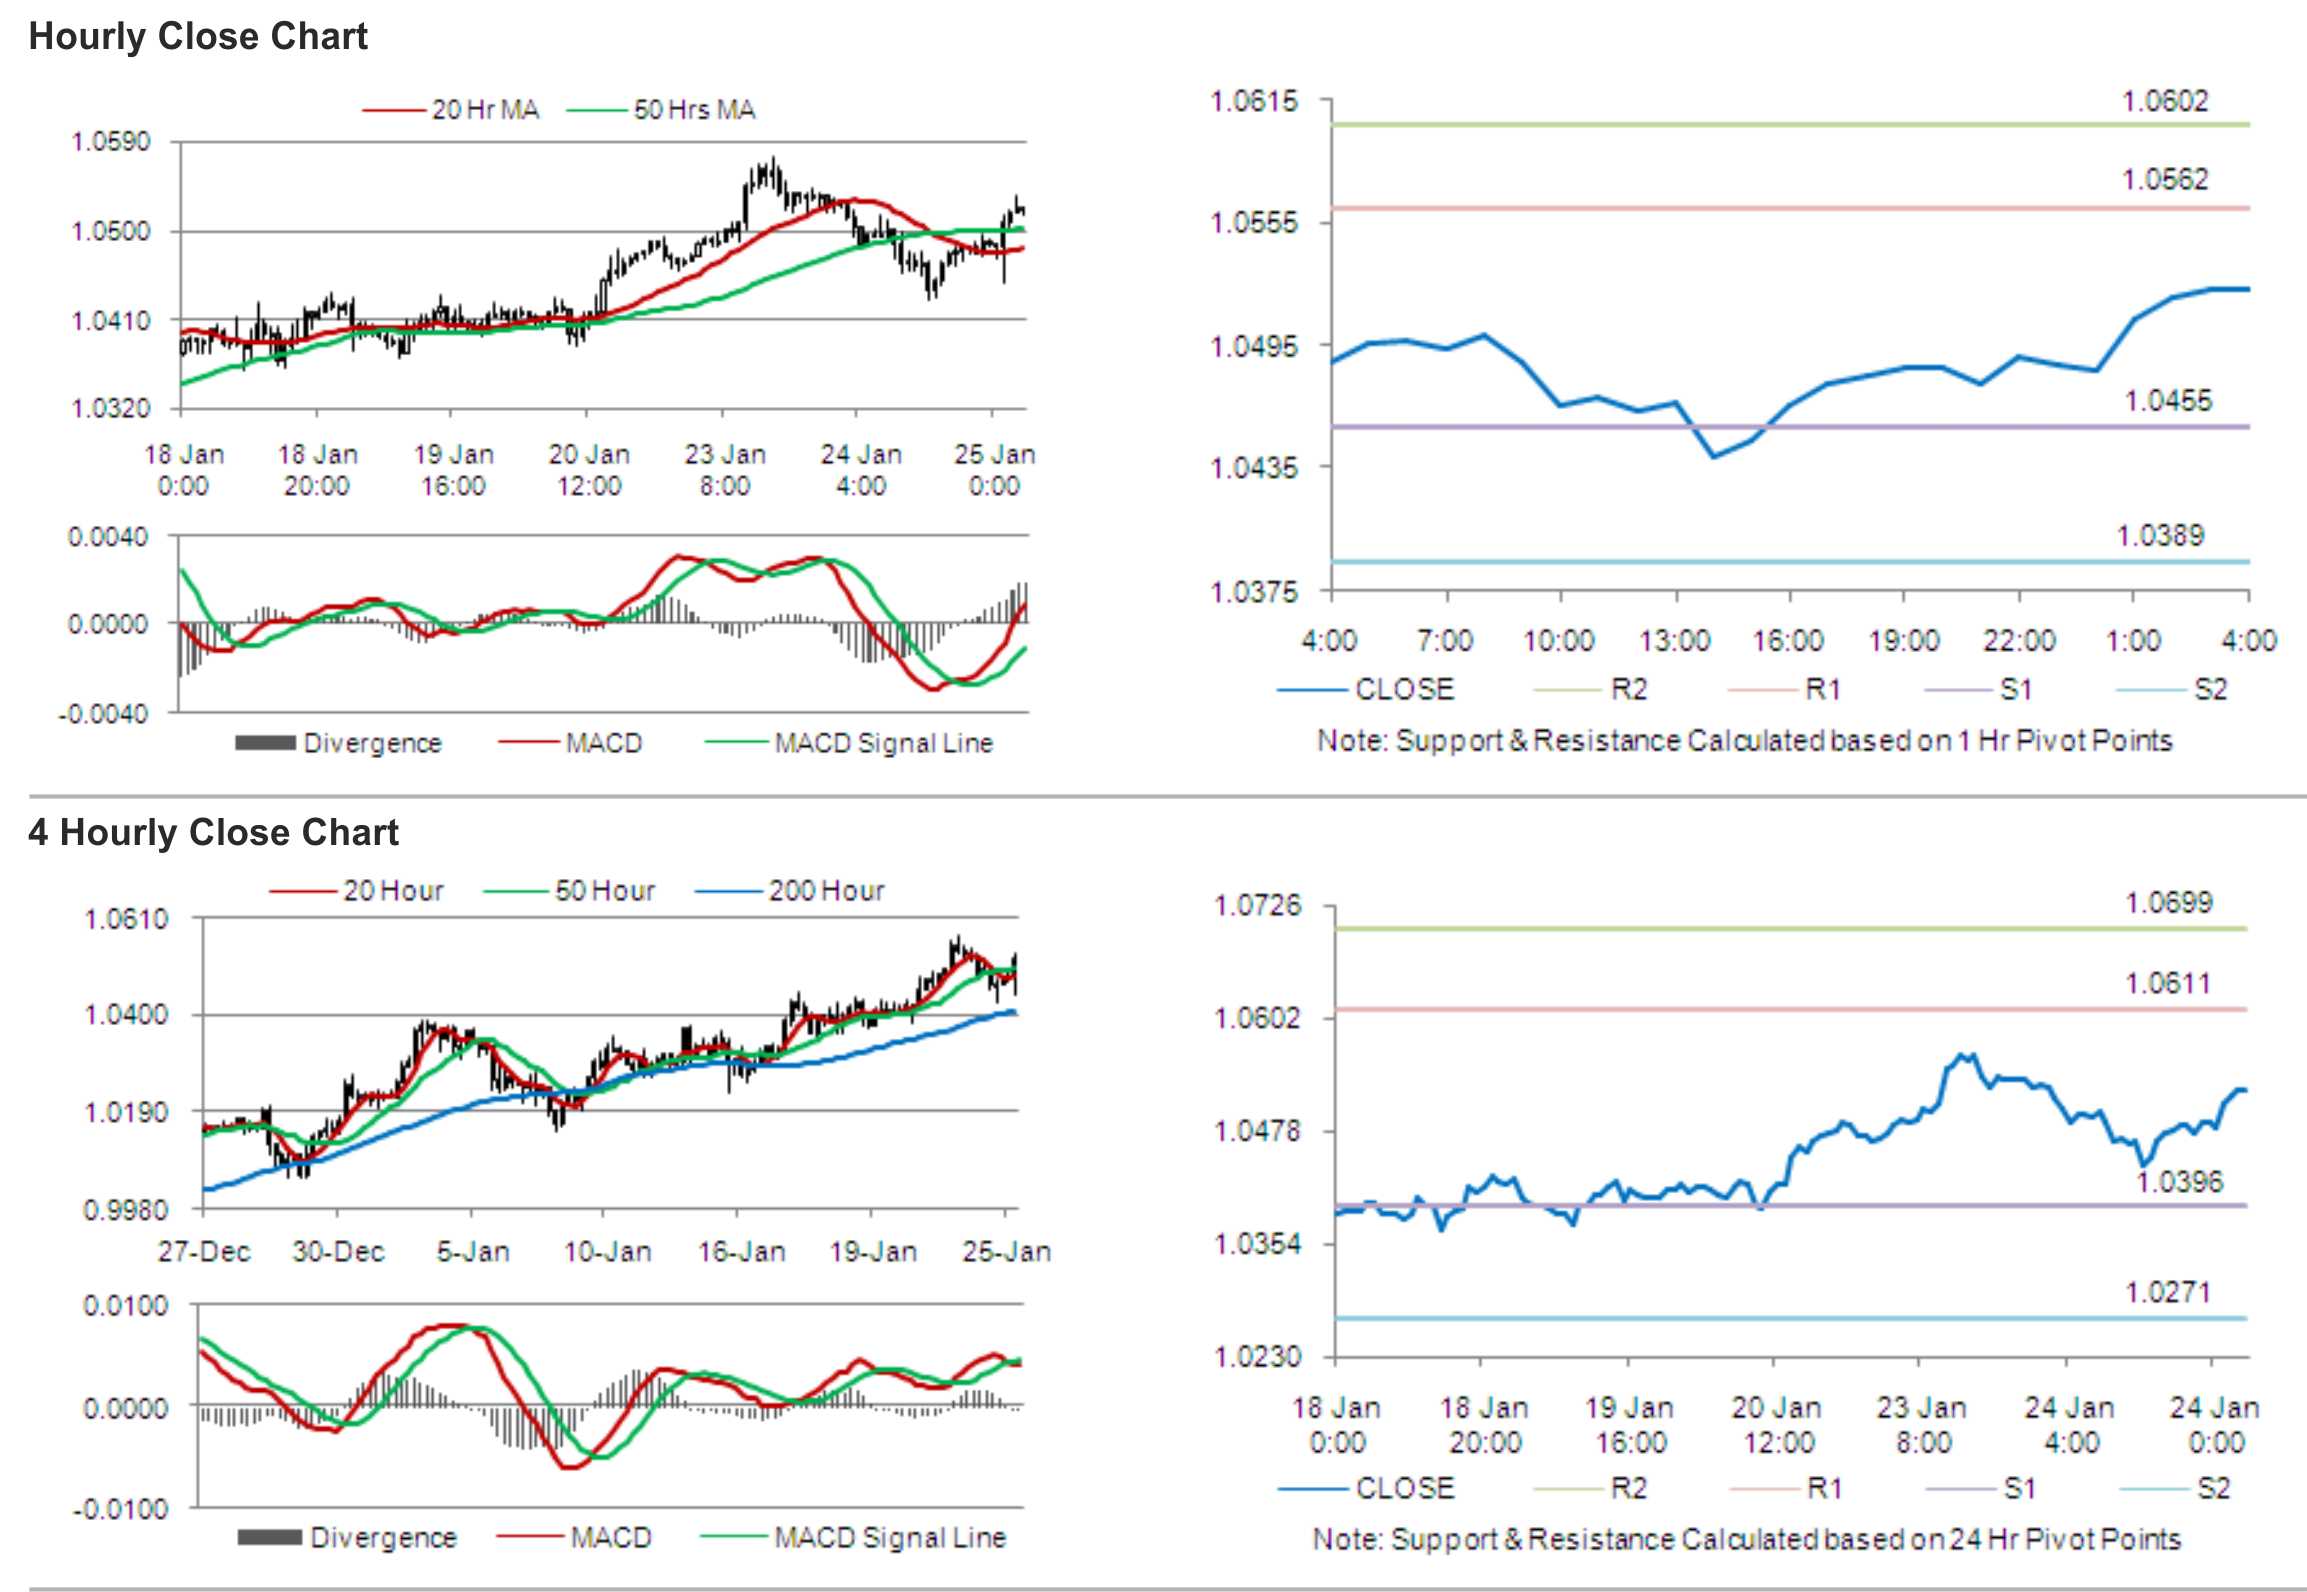Click the -0.0040 MACD axis label
This screenshot has width=2307, height=1592.
click(x=103, y=714)
